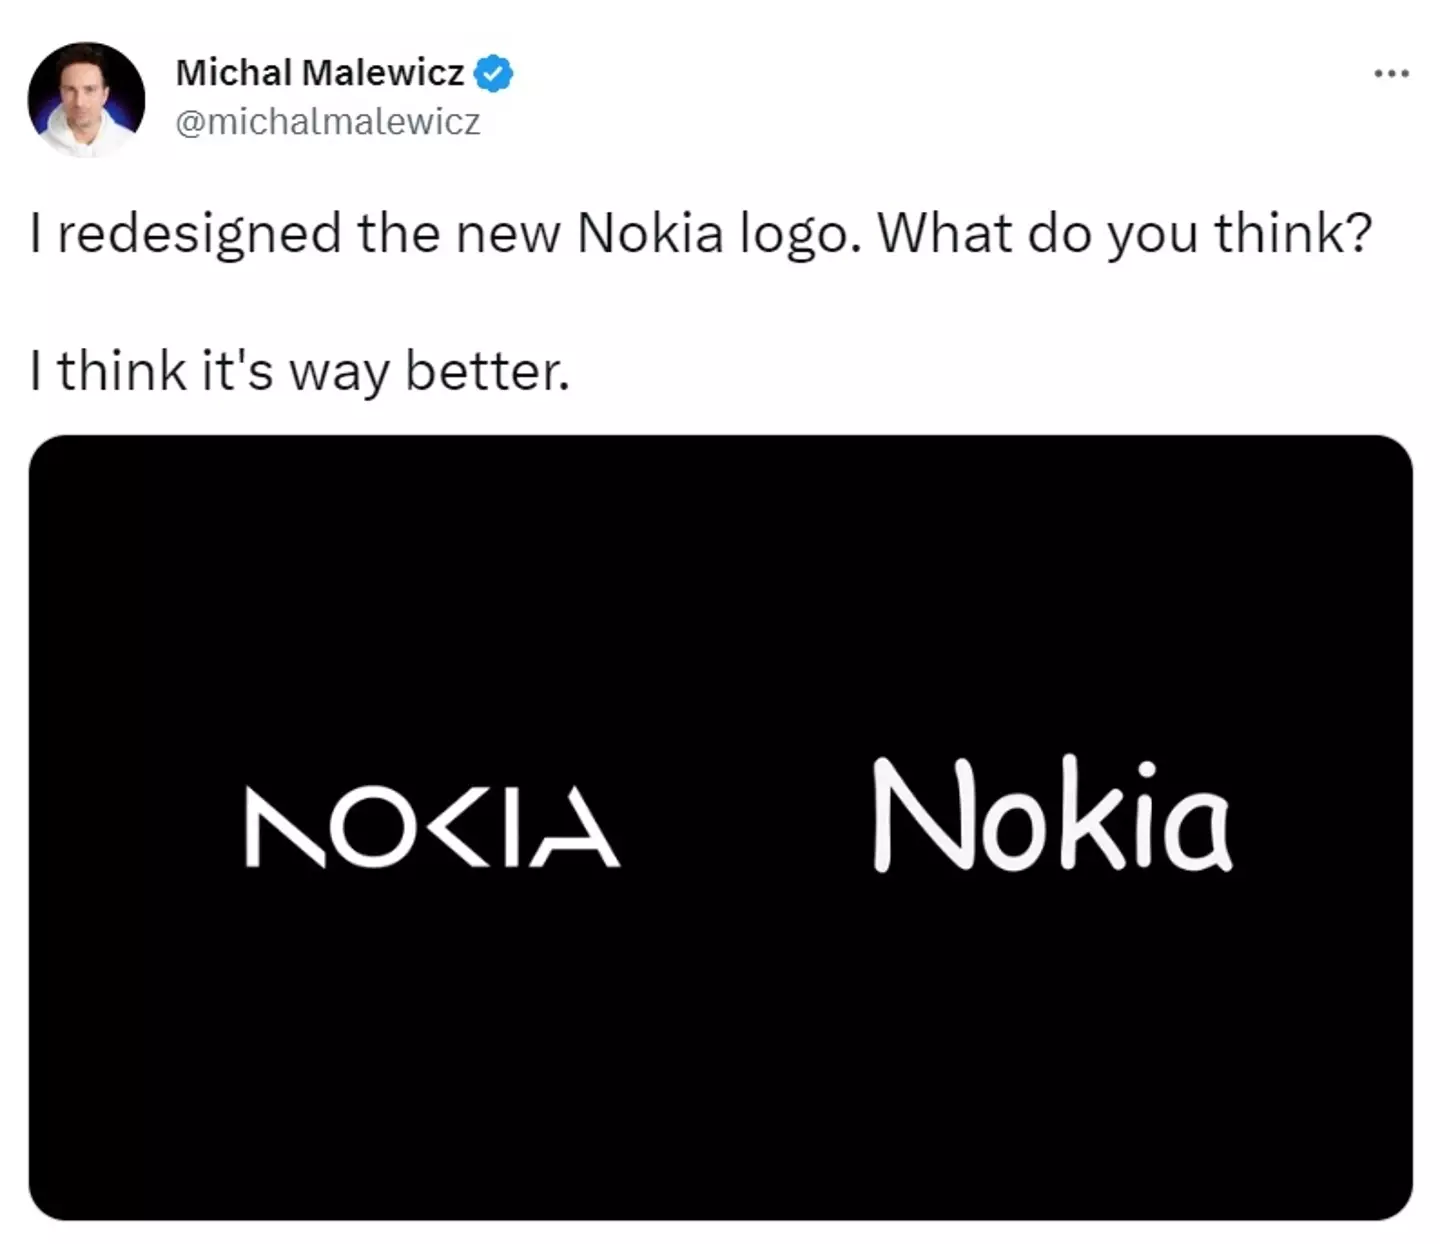The image size is (1440, 1244).
Task: Open the "Michal Malewicz" display name link
Action: click(x=320, y=73)
